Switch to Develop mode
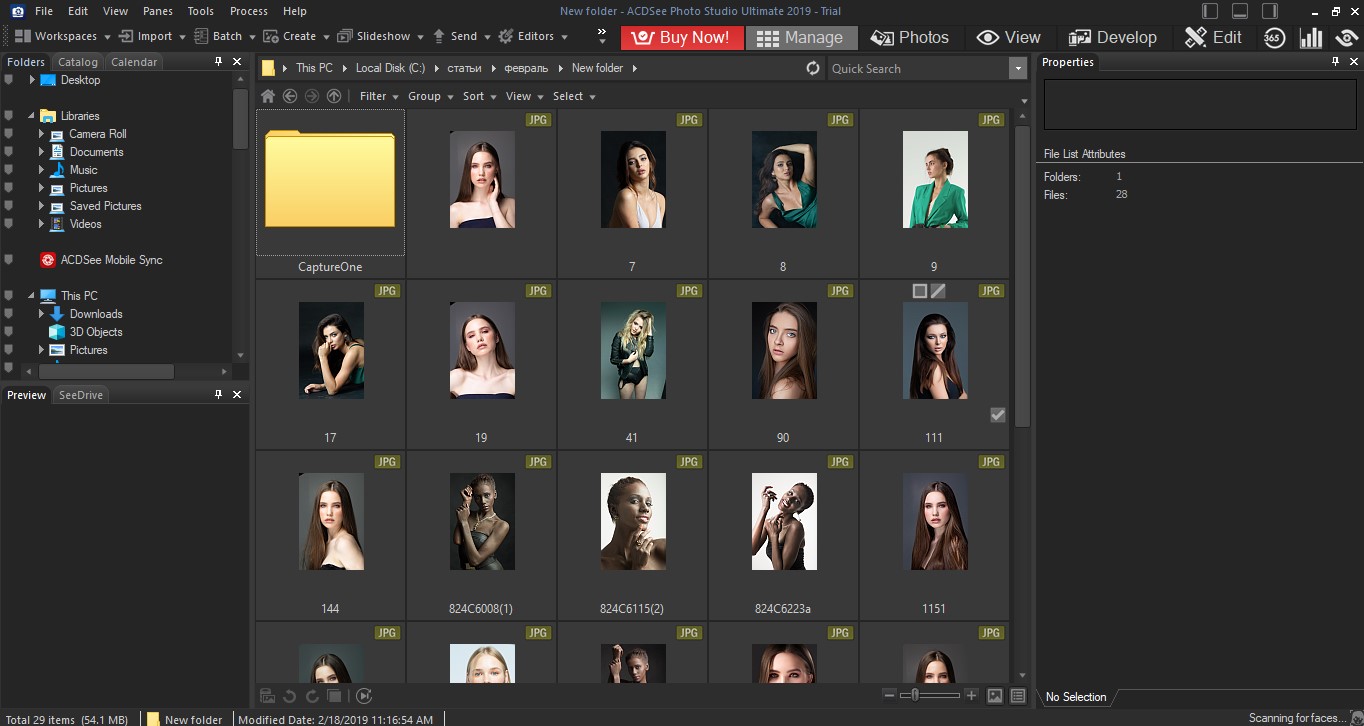 [x=1113, y=37]
